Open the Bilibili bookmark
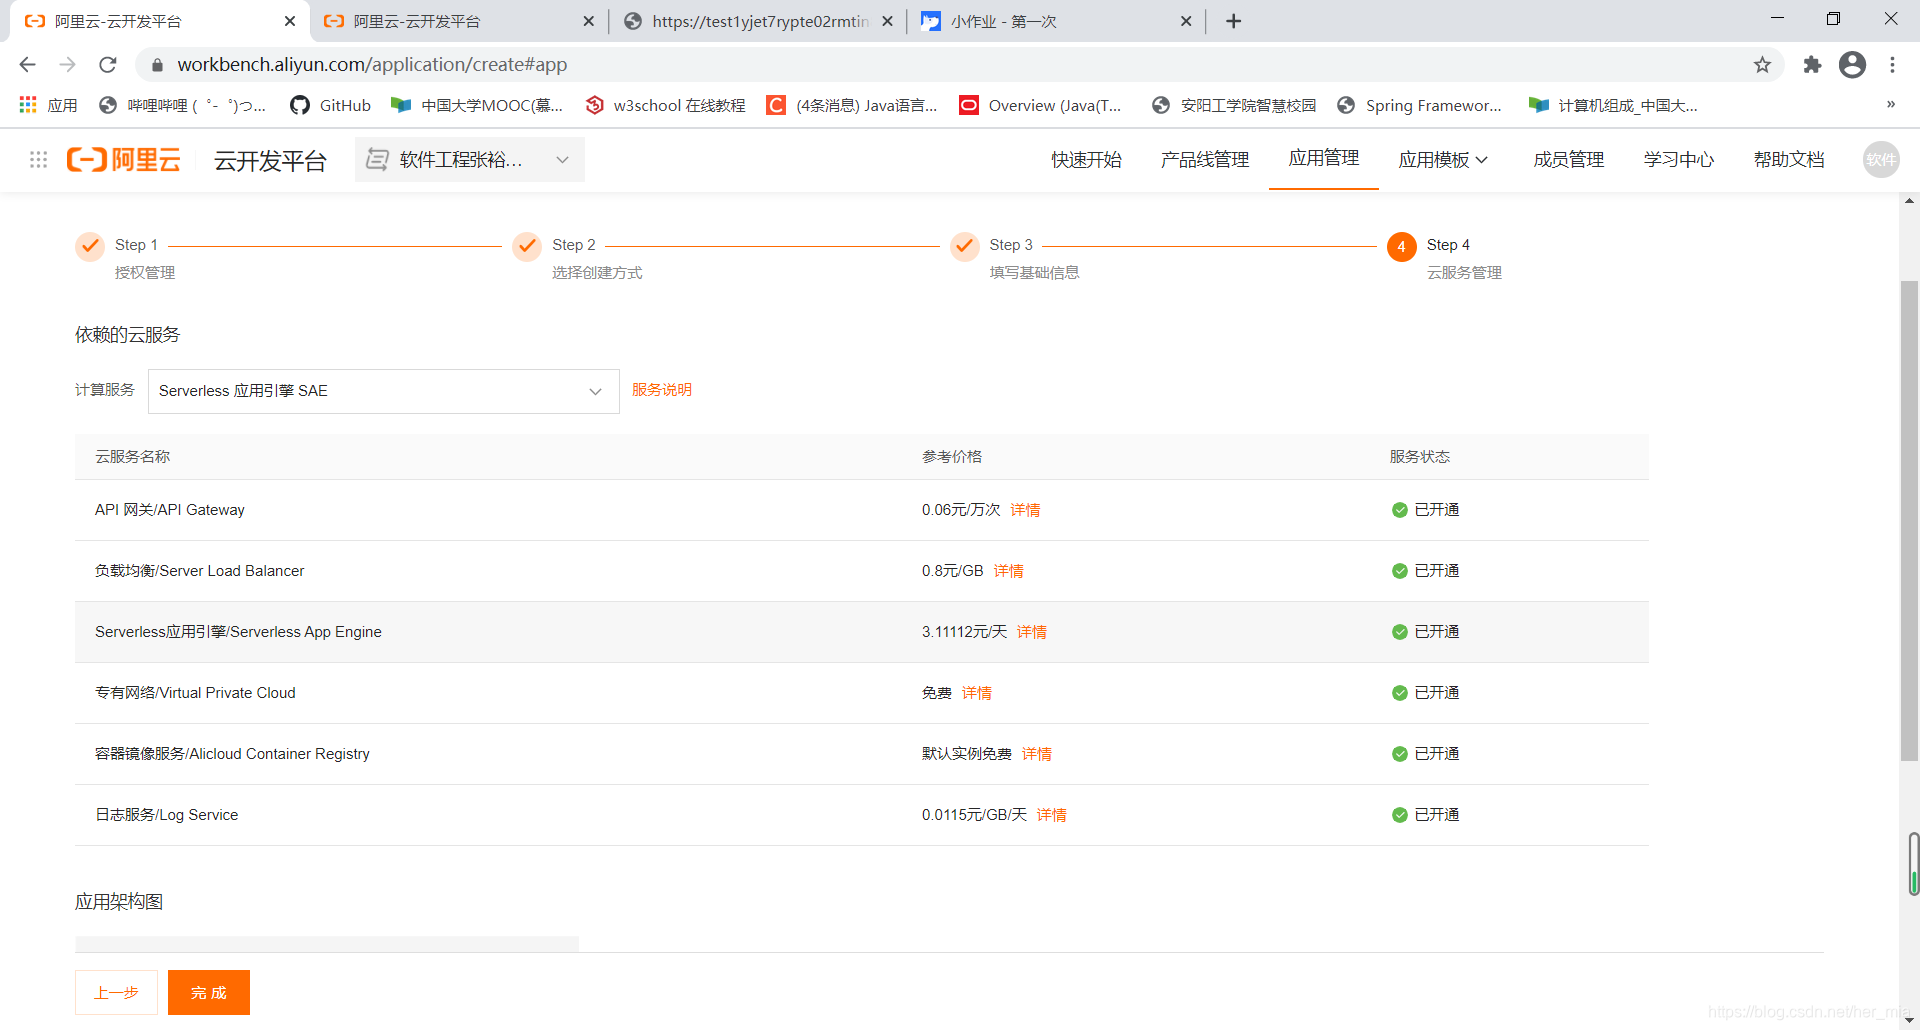Screen dimensions: 1920x1030 point(183,105)
